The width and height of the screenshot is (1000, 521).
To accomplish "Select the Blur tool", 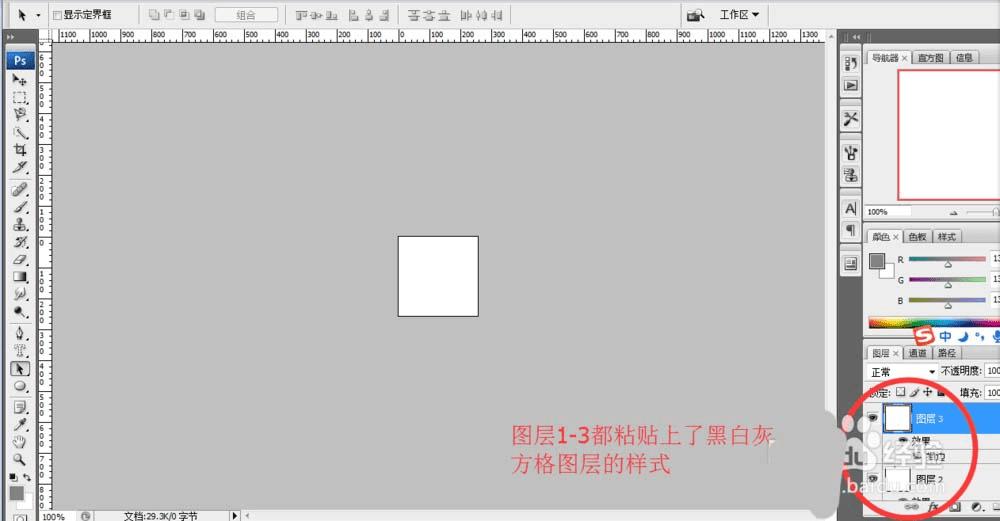I will point(20,294).
